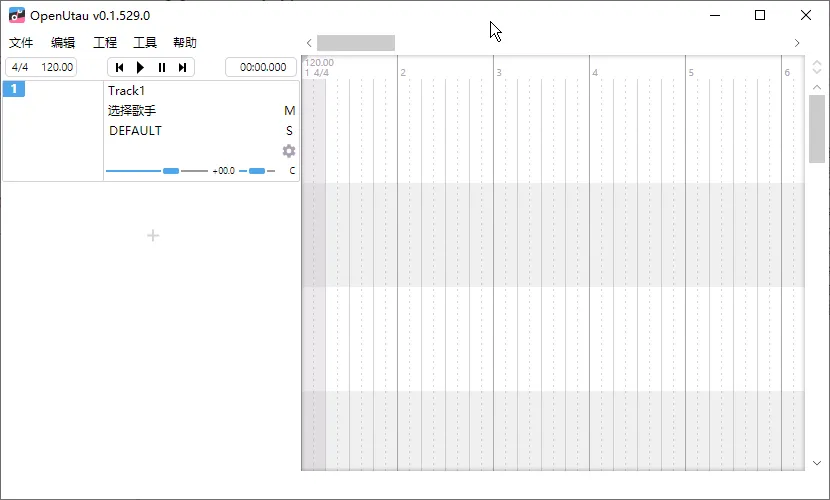
Task: Open the 文件 menu
Action: 21,43
